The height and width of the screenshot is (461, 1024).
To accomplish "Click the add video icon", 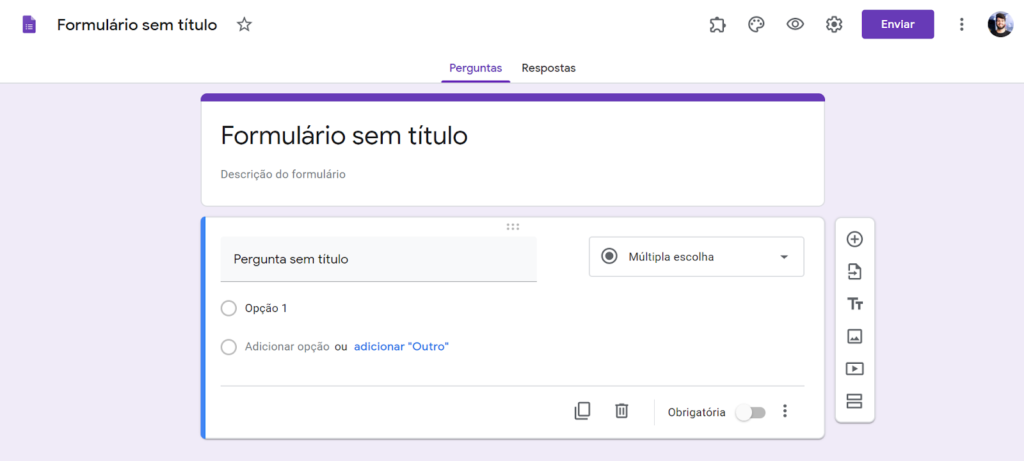I will click(854, 369).
